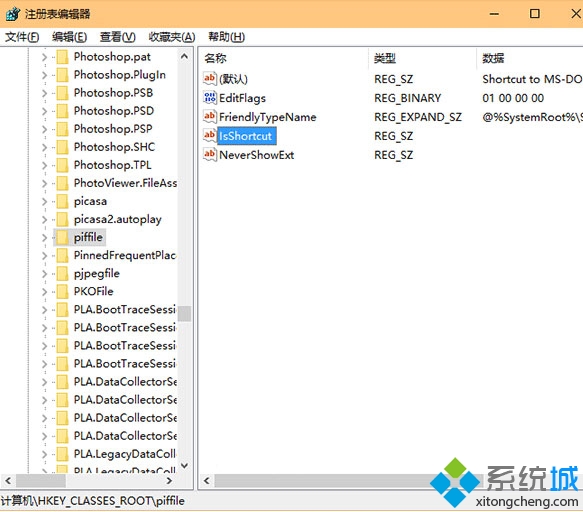Click the folder icon next to PLA.LegacyDataColl

click(x=62, y=454)
